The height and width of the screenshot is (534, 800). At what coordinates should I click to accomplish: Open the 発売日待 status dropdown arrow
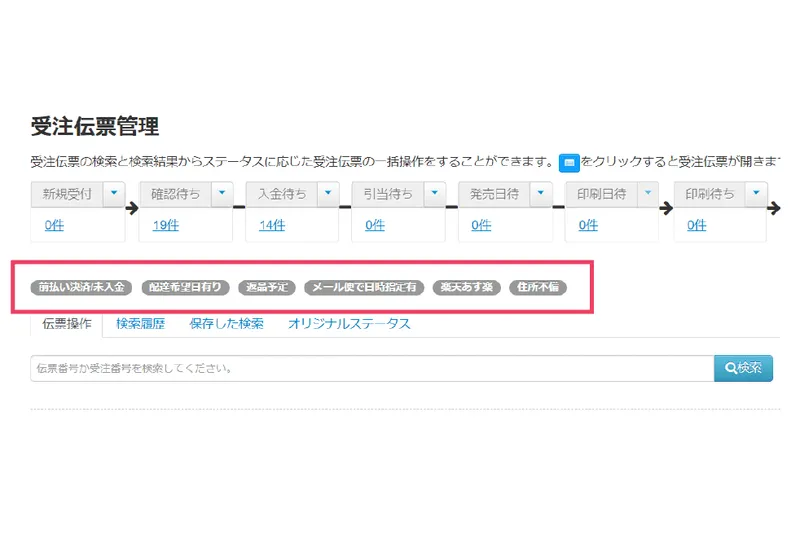541,194
